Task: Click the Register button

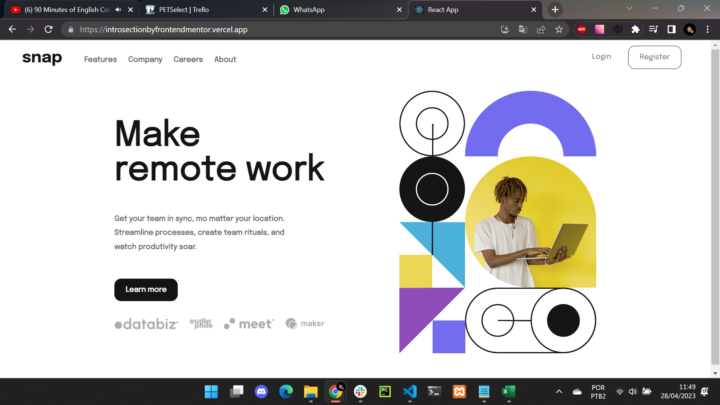Action: click(654, 57)
